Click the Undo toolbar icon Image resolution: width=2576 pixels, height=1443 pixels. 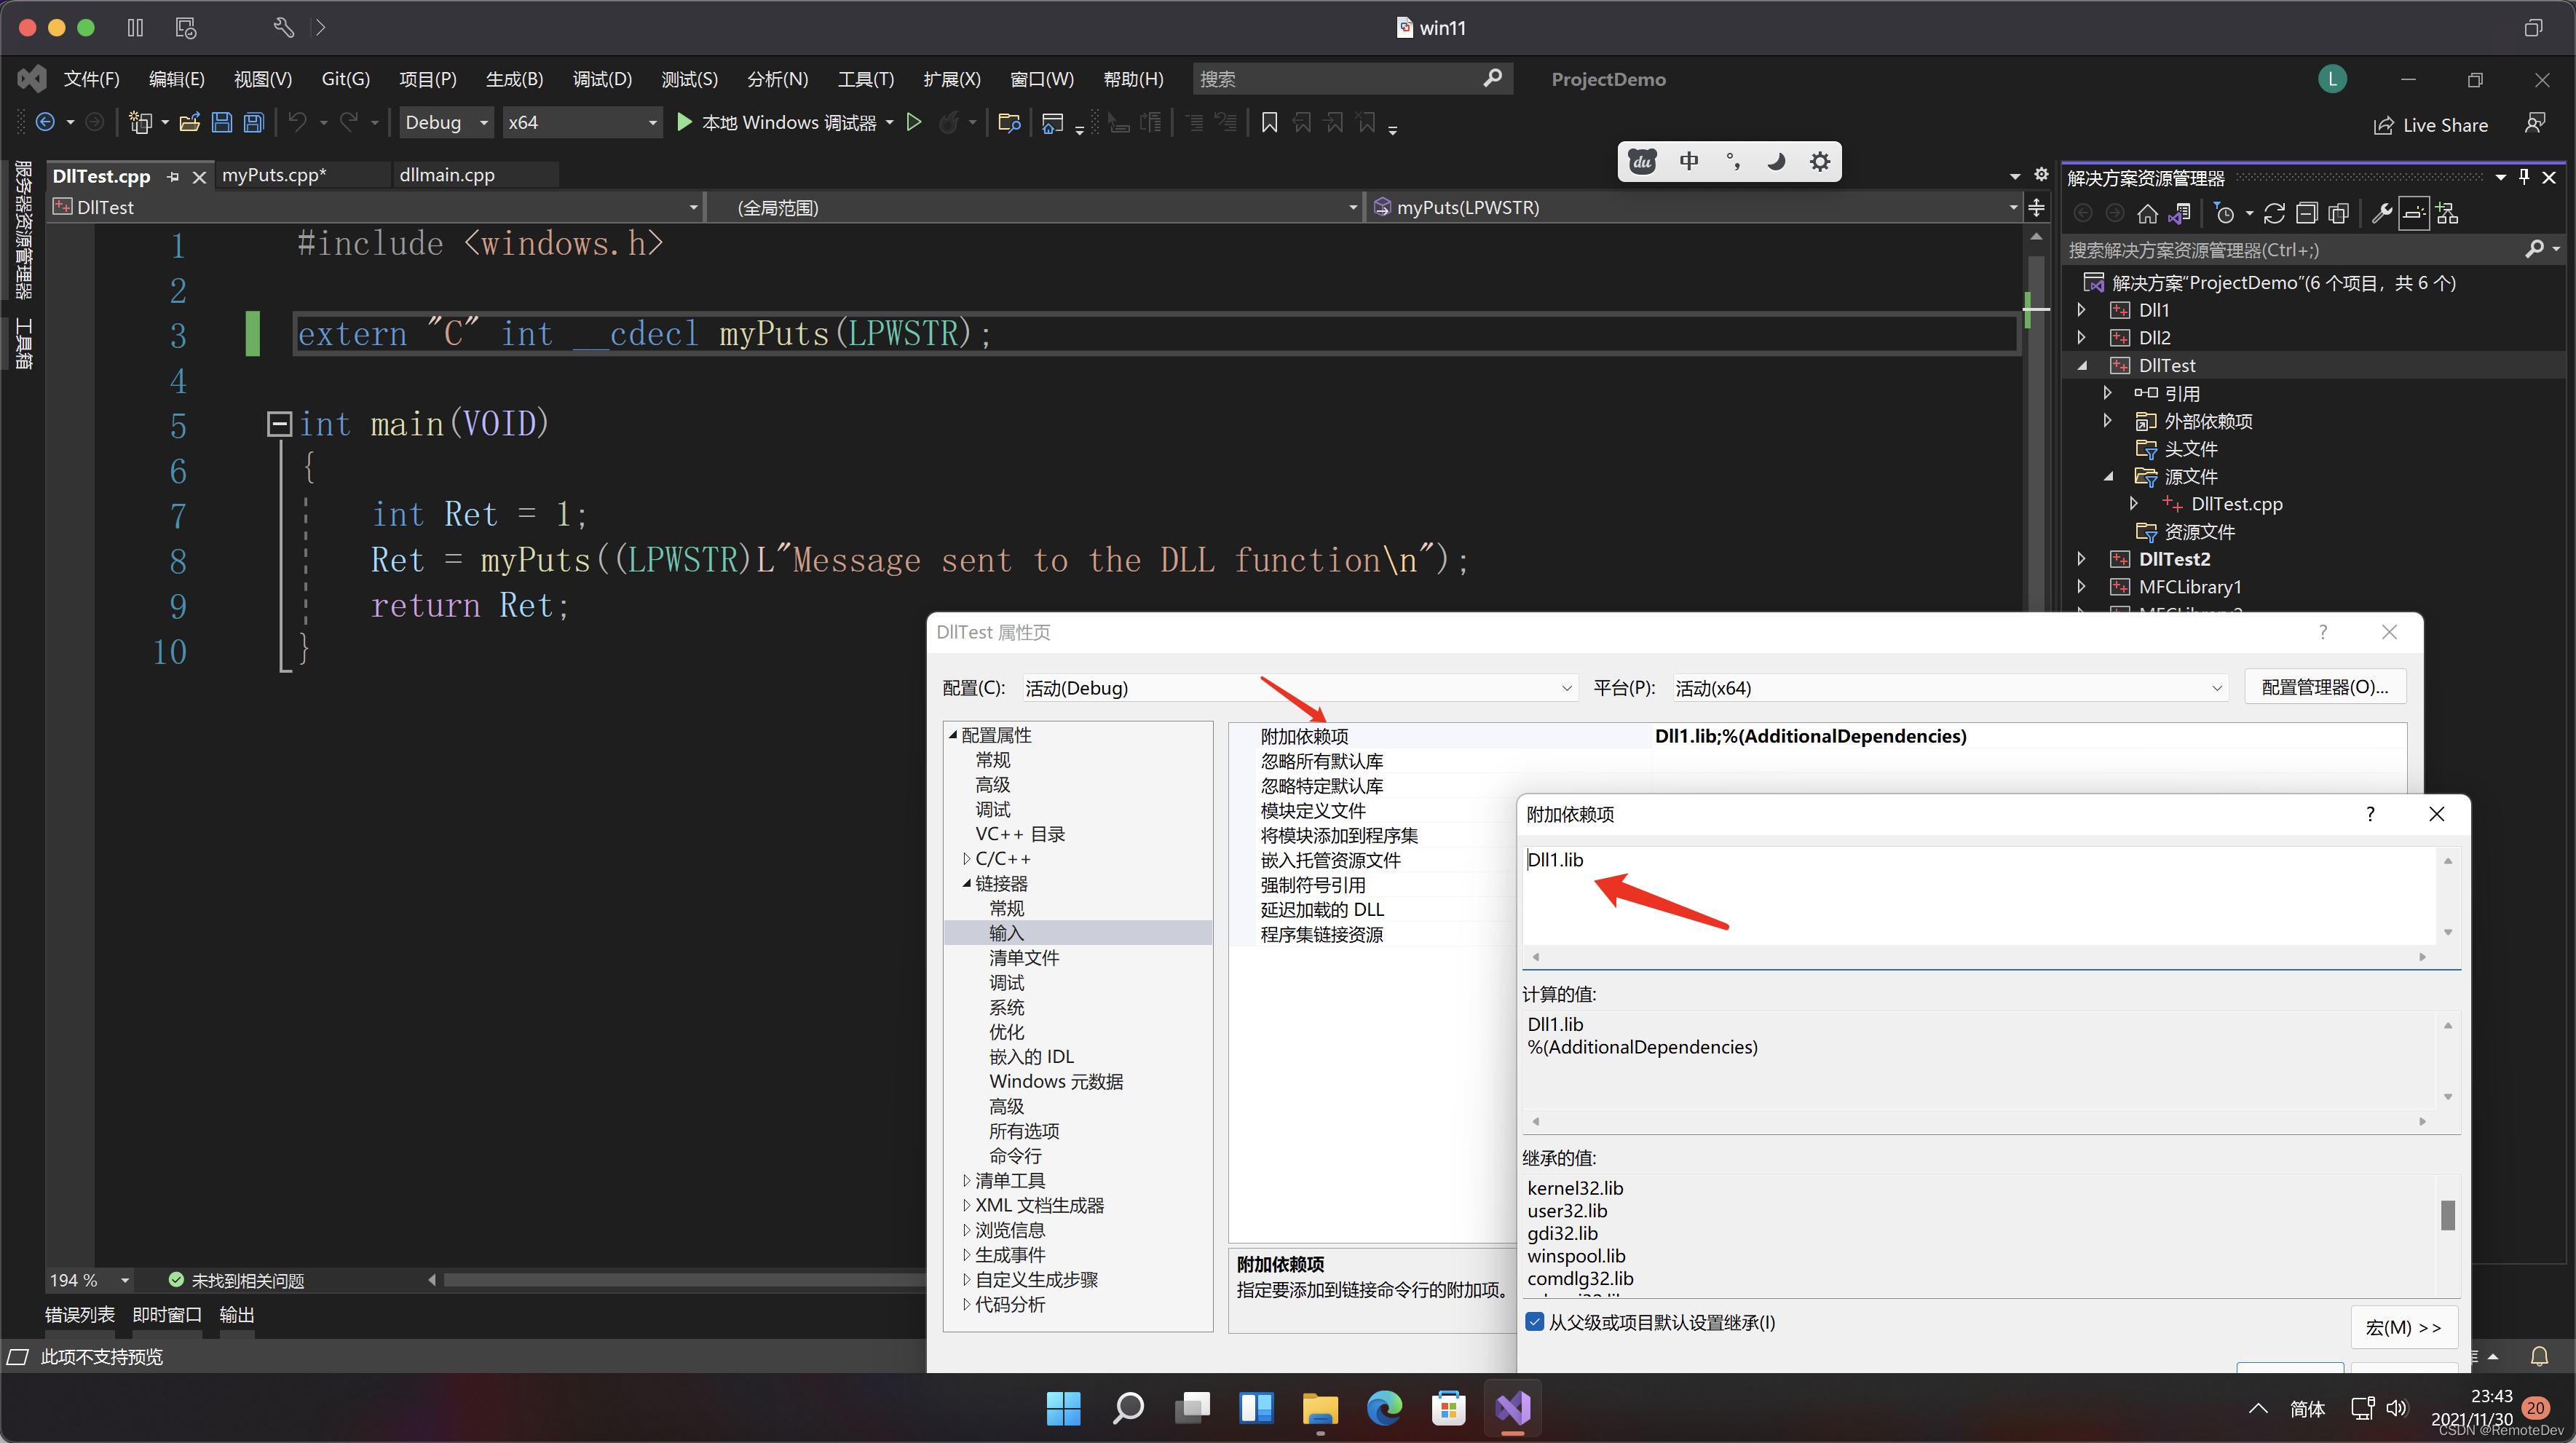(x=297, y=122)
